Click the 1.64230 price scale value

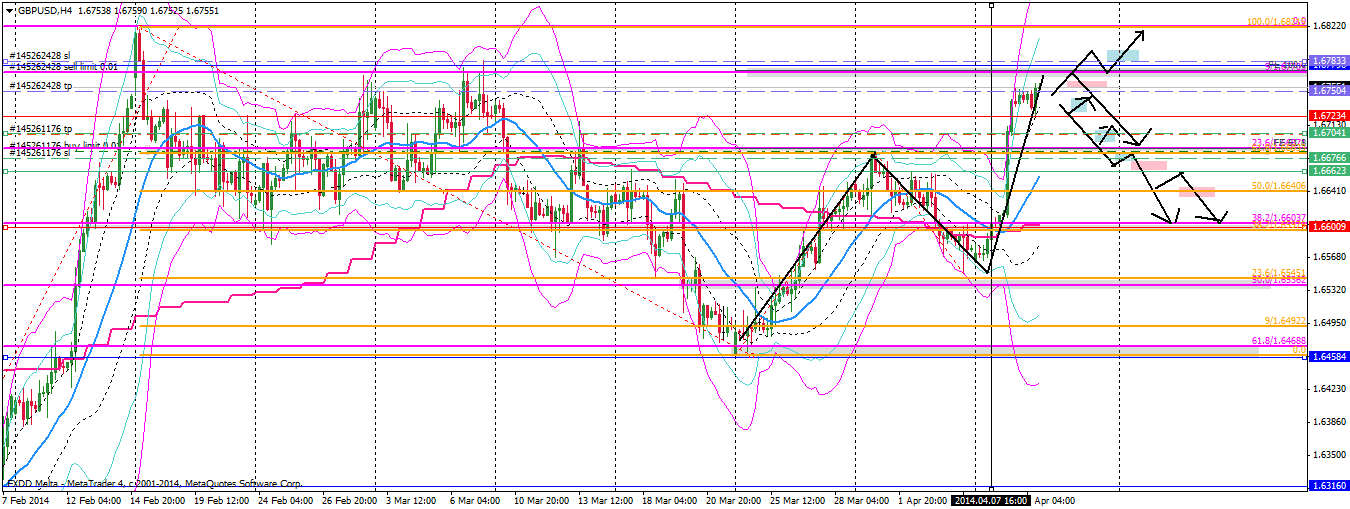pos(1329,389)
